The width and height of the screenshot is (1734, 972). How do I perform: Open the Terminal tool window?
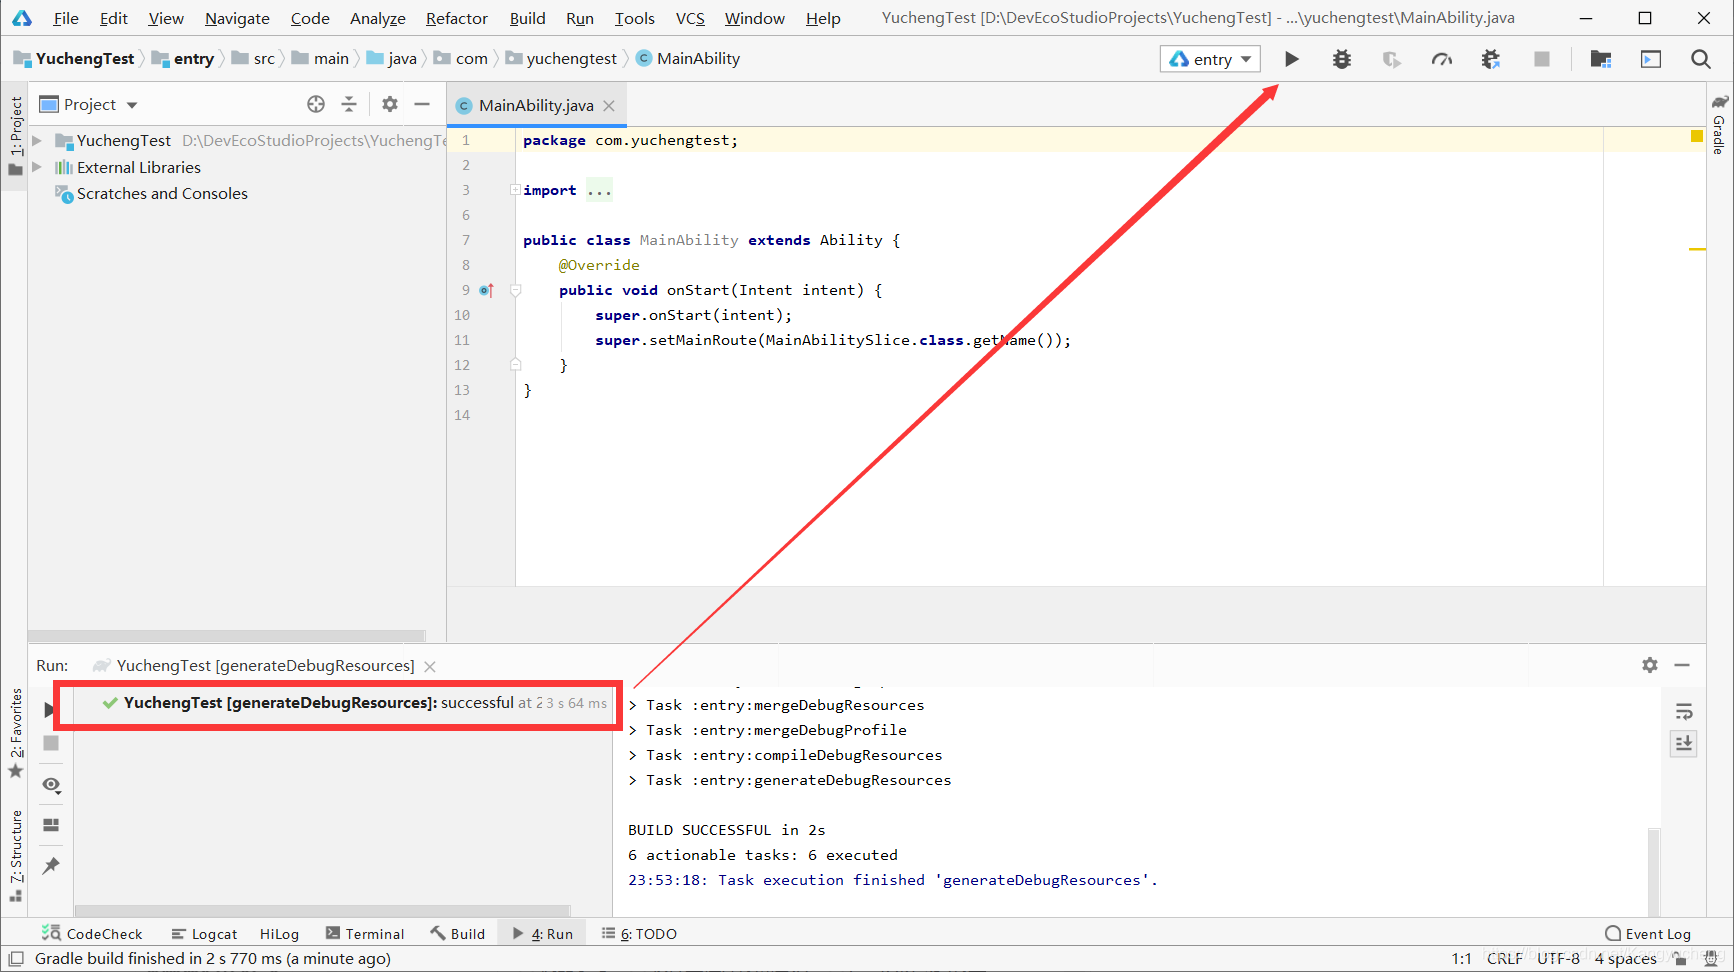365,933
